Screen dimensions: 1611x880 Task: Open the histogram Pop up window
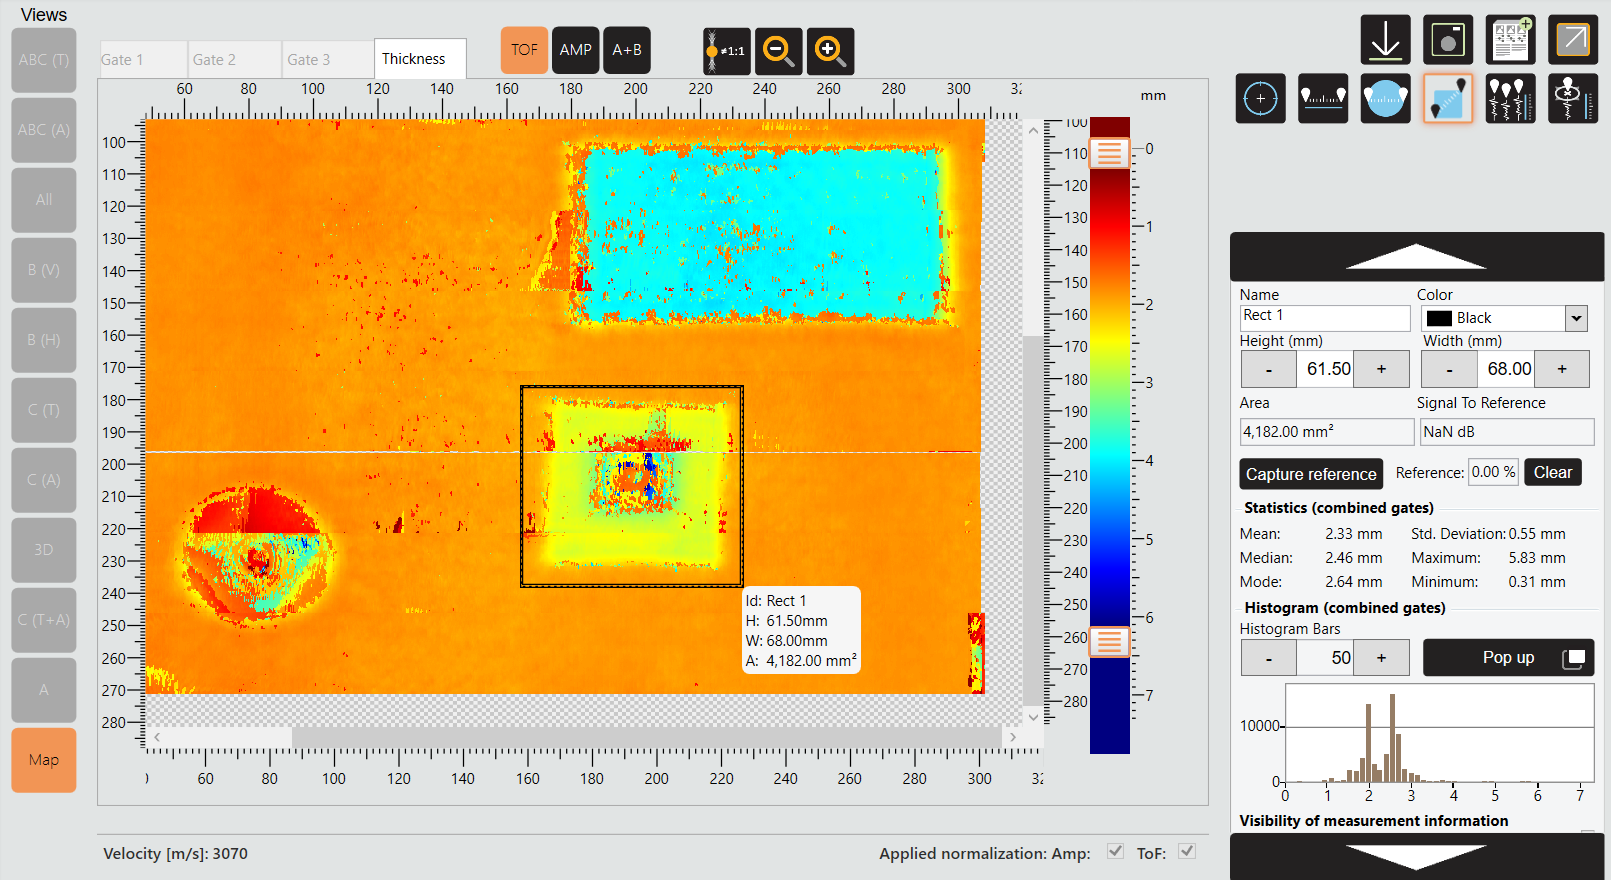point(1508,657)
